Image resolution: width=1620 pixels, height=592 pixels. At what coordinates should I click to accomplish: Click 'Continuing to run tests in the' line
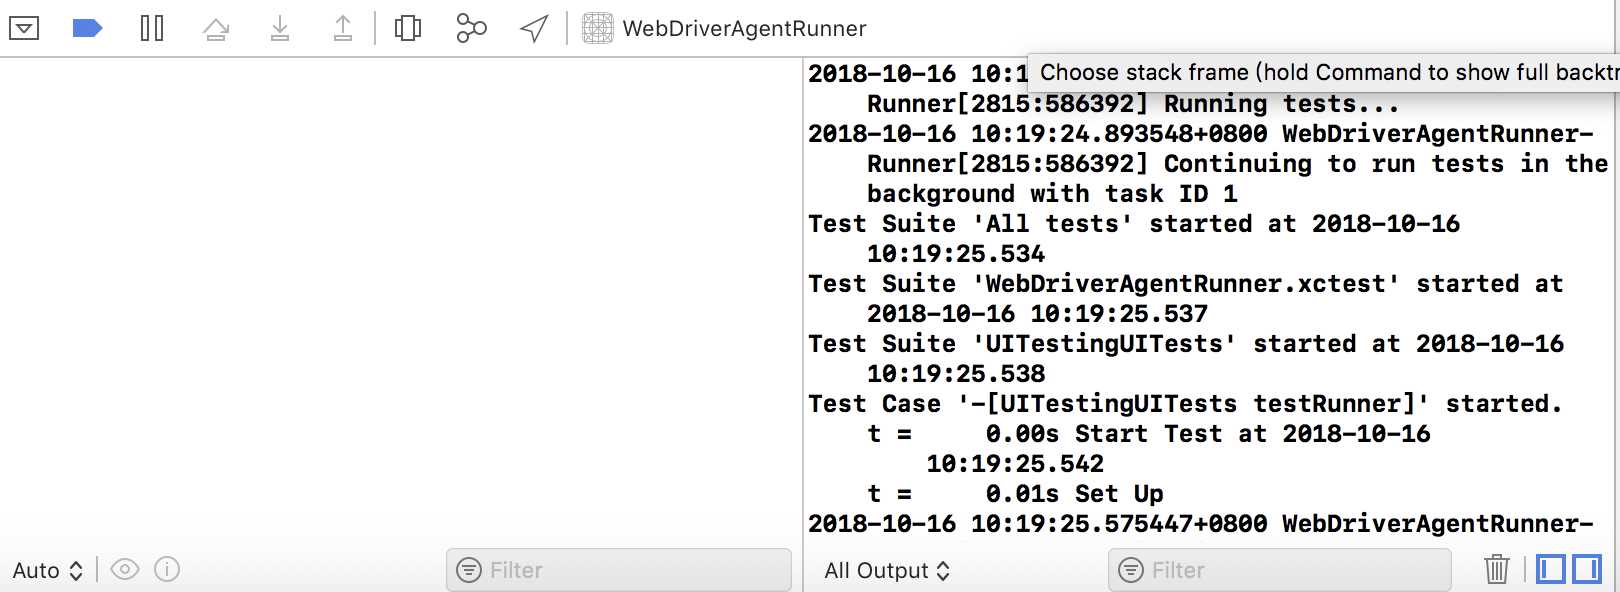click(1237, 164)
